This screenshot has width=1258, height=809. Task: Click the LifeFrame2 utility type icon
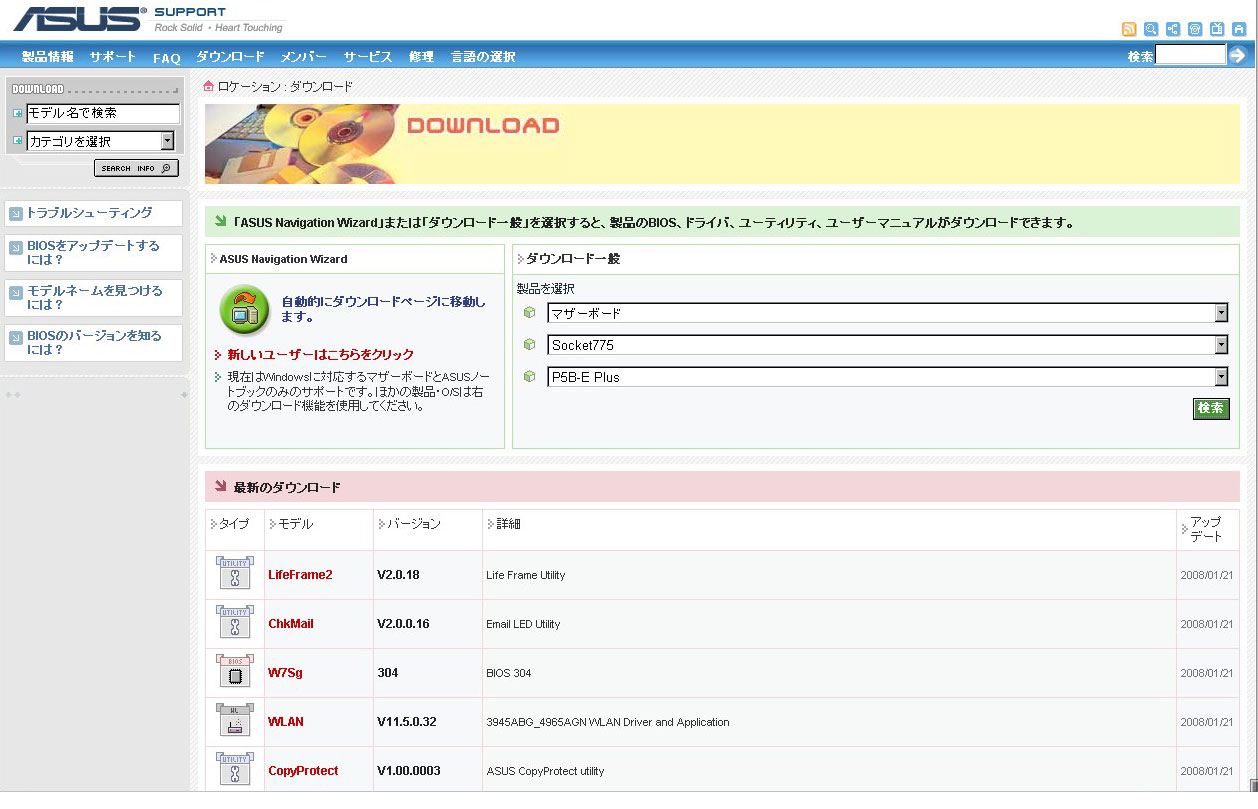coord(235,574)
